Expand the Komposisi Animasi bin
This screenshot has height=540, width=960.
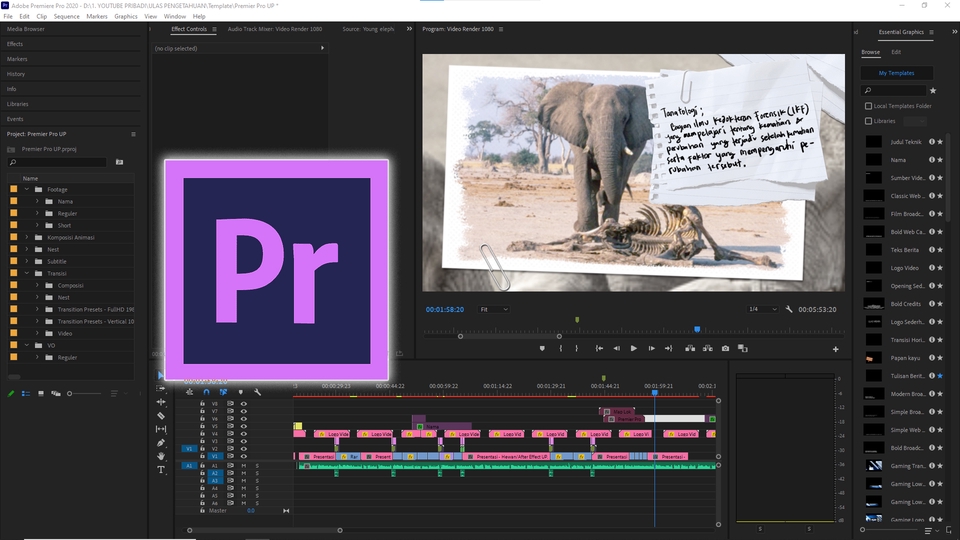click(x=27, y=237)
